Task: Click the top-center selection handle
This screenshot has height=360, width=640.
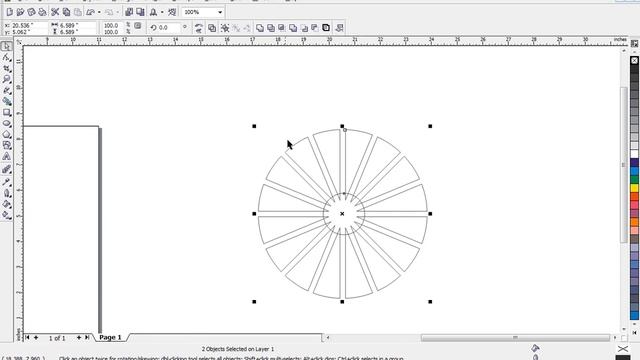Action: 342,126
